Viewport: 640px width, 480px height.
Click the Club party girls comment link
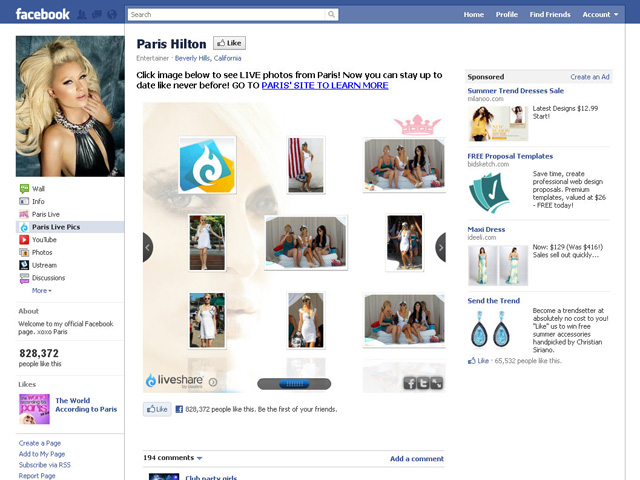(211, 478)
